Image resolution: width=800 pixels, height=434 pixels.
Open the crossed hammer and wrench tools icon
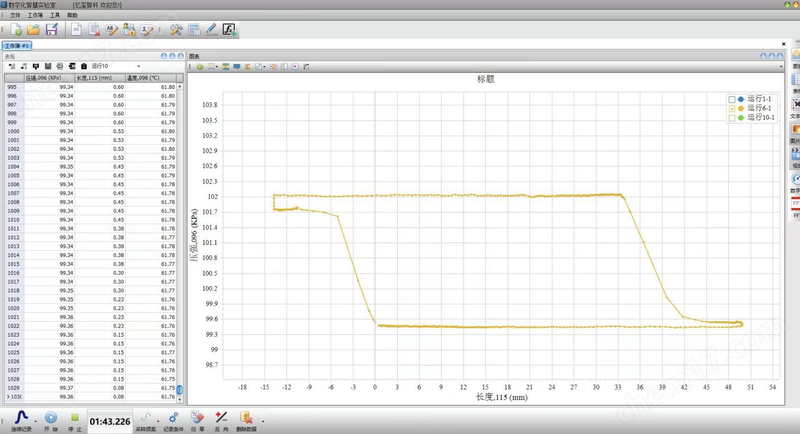point(176,30)
